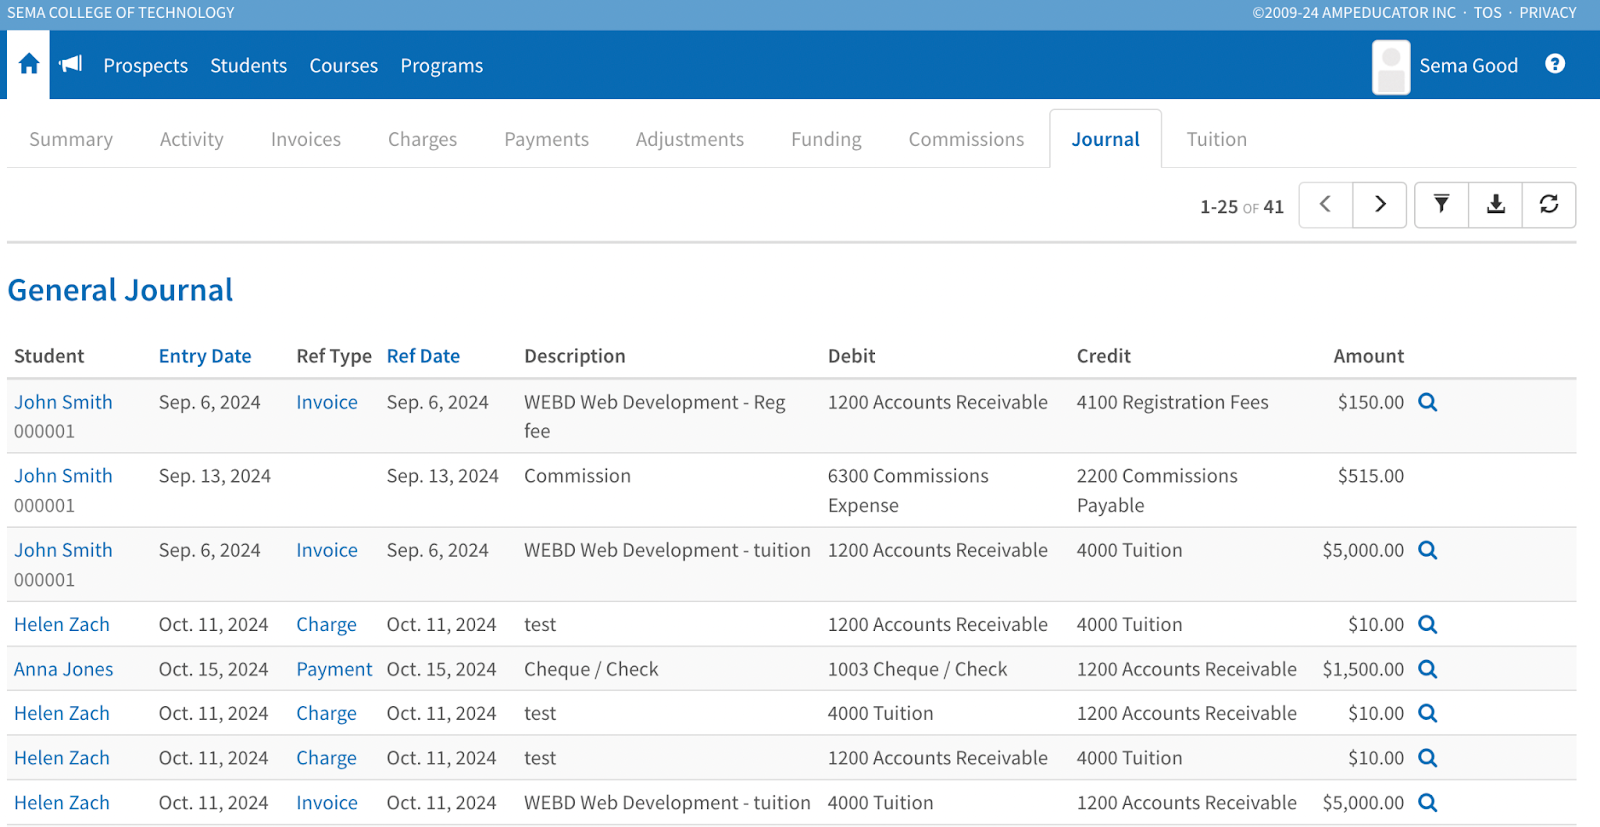Open PRIVACY link in header
This screenshot has width=1600, height=827.
pos(1548,13)
